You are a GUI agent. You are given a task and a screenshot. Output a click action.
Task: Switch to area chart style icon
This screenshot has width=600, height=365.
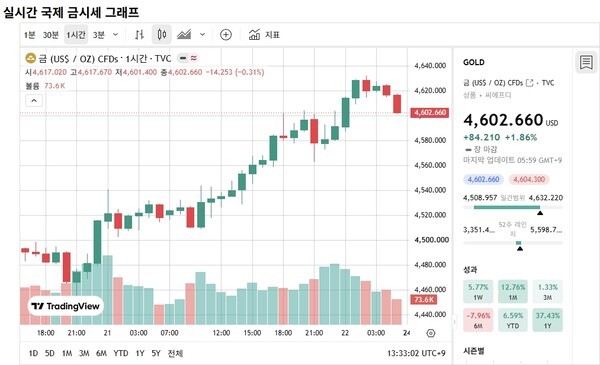click(x=184, y=35)
